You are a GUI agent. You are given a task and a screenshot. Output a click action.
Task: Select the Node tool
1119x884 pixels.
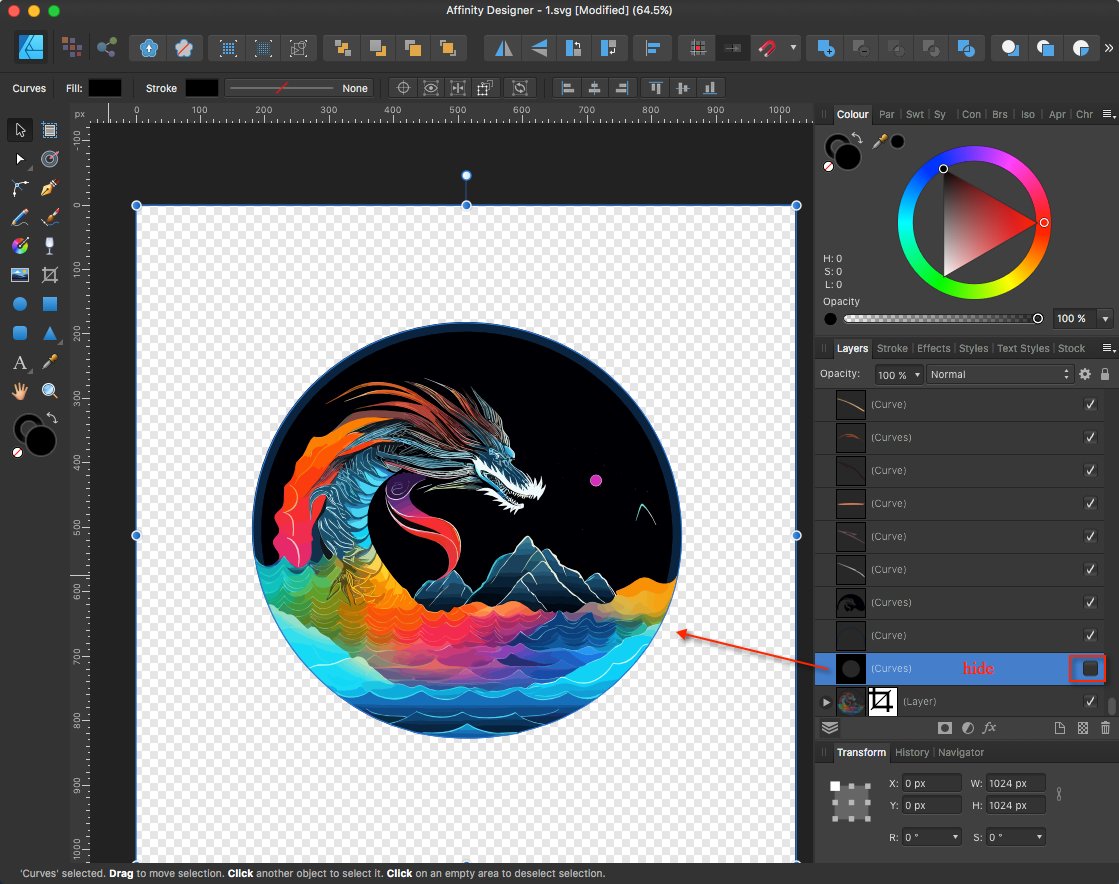[18, 158]
